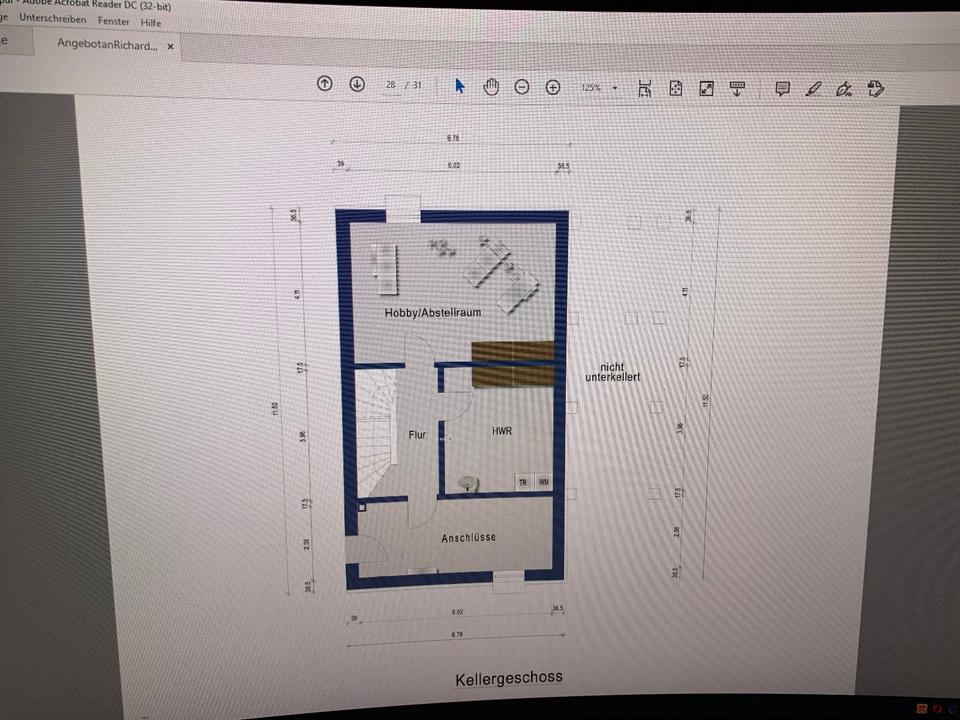Select the highlighter pen tool
Image resolution: width=960 pixels, height=720 pixels.
(x=813, y=88)
